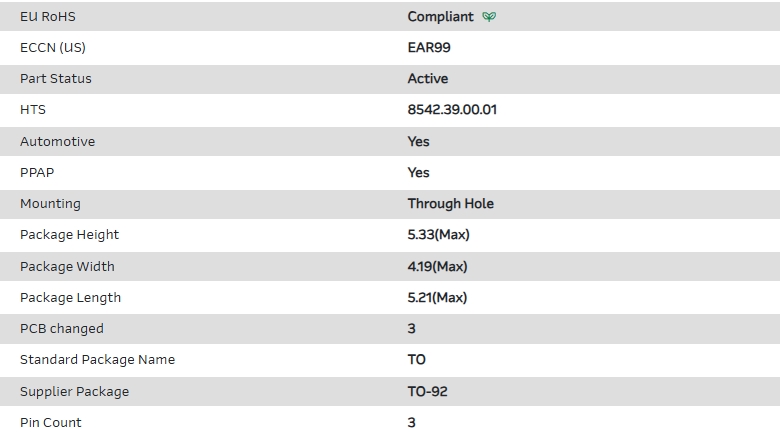This screenshot has width=780, height=432.
Task: Click the Active part status value
Action: (427, 78)
